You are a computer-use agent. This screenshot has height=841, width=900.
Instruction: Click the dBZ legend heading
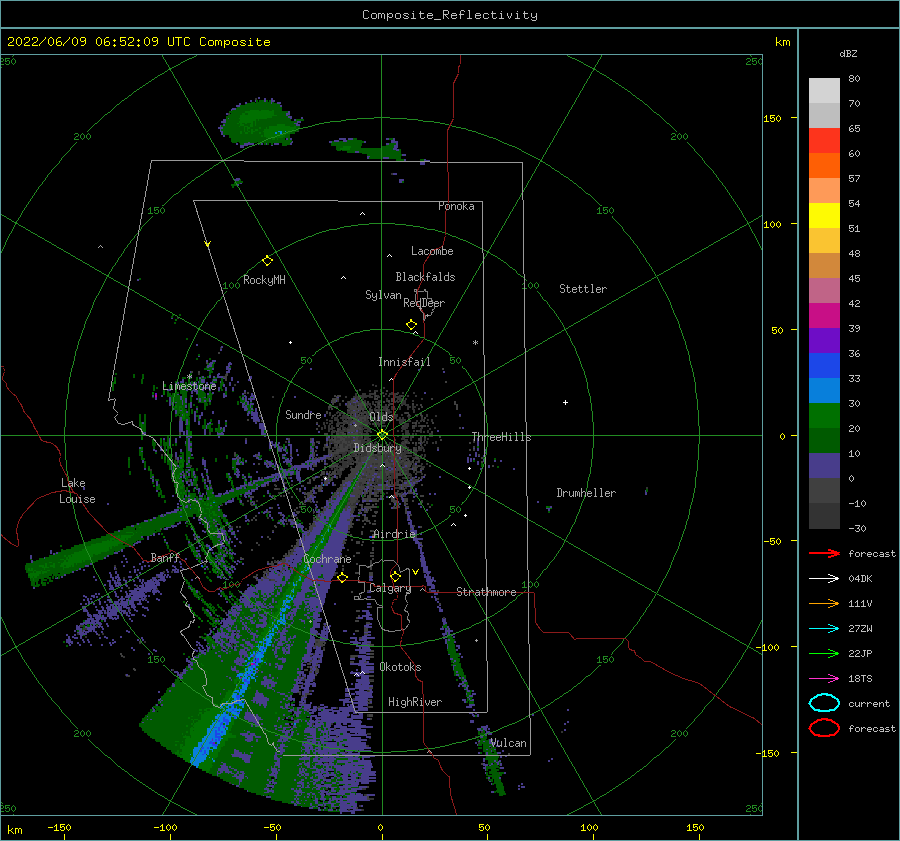pos(848,53)
